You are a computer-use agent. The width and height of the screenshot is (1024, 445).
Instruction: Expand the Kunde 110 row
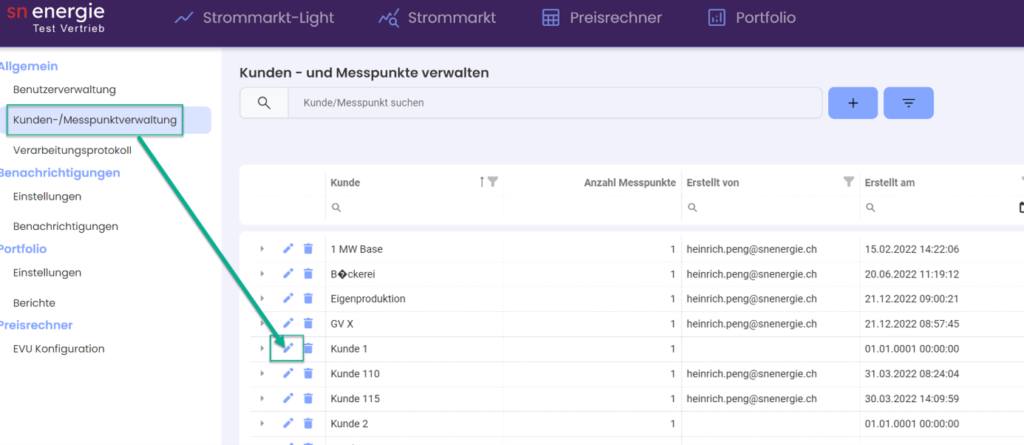coord(262,373)
